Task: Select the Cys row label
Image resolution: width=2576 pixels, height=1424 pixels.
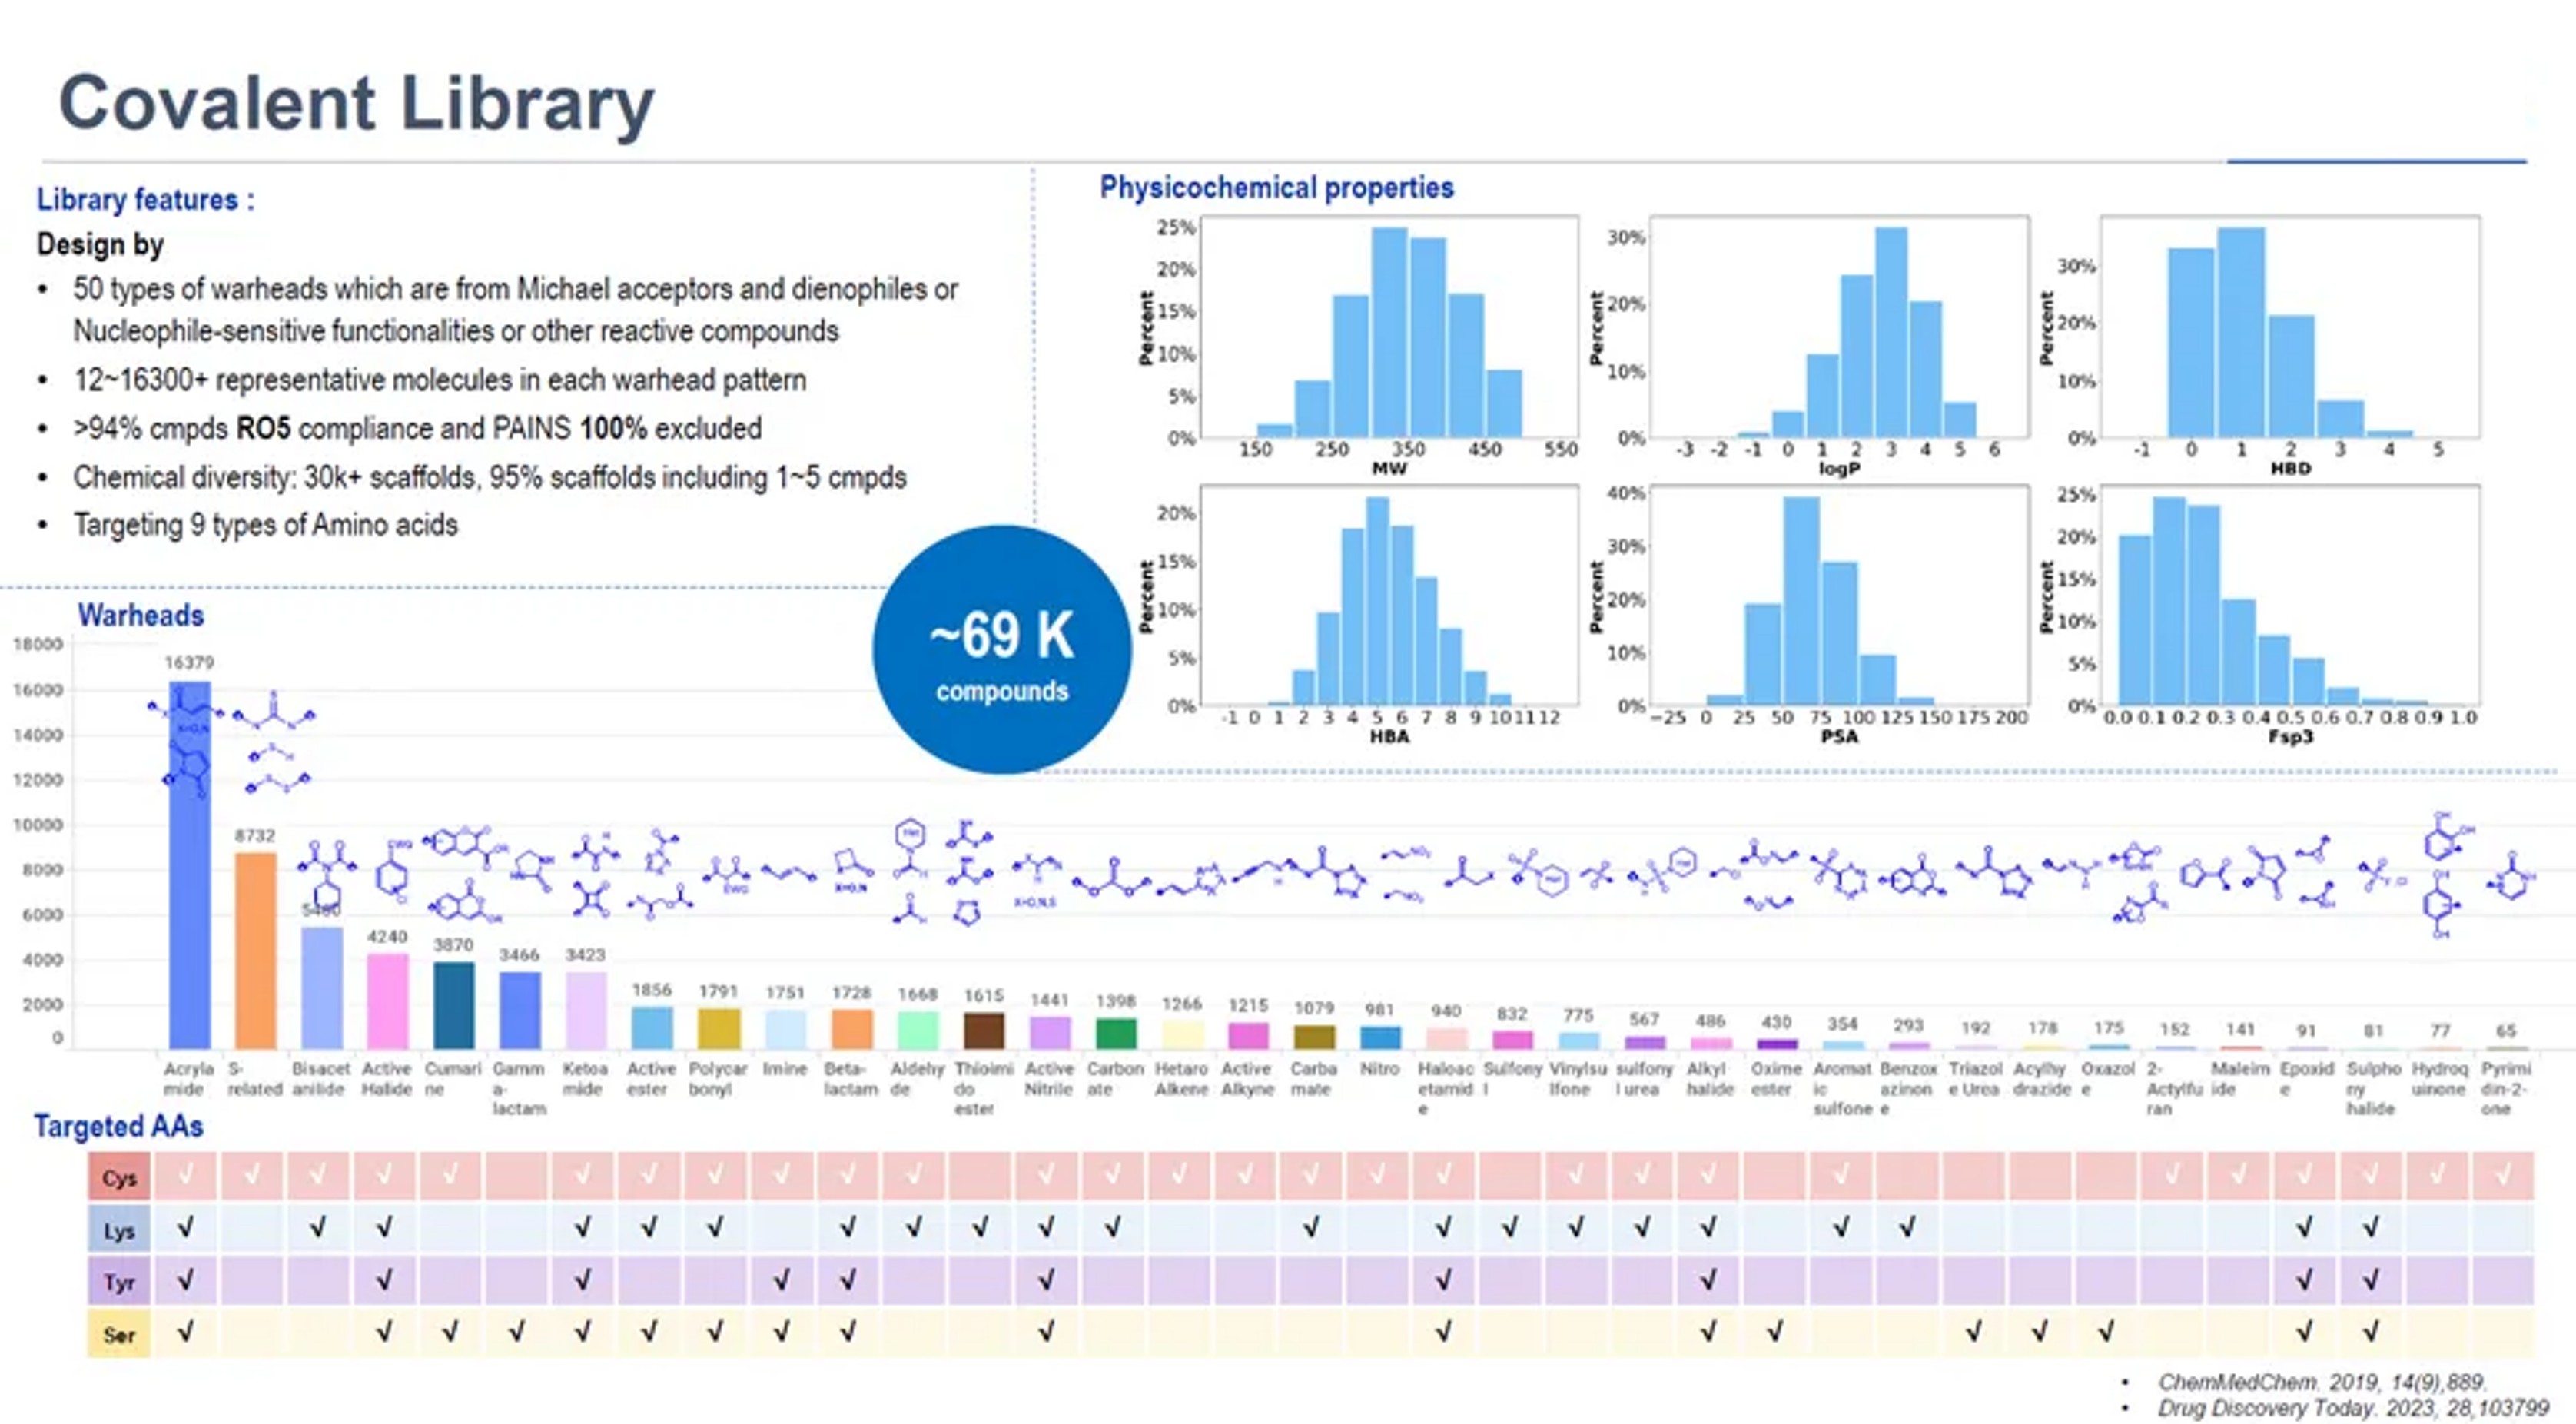Action: 119,1177
